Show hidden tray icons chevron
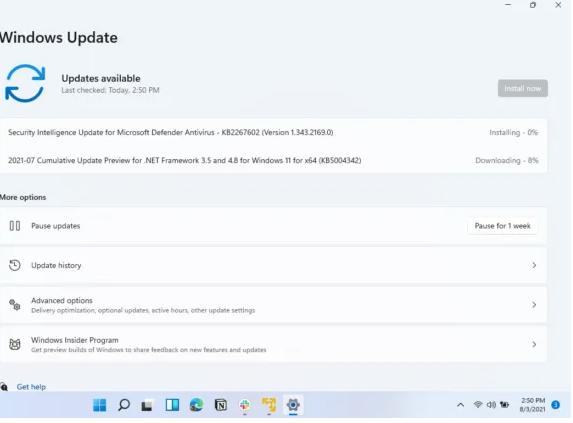The width and height of the screenshot is (573, 423). [460, 405]
